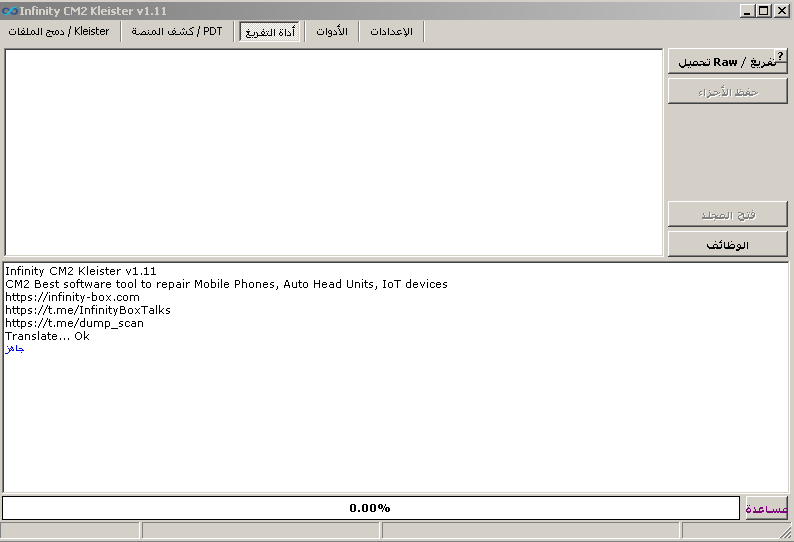The height and width of the screenshot is (542, 794).
Task: Open the Kleister / دمج الملفات tab
Action: pos(59,32)
